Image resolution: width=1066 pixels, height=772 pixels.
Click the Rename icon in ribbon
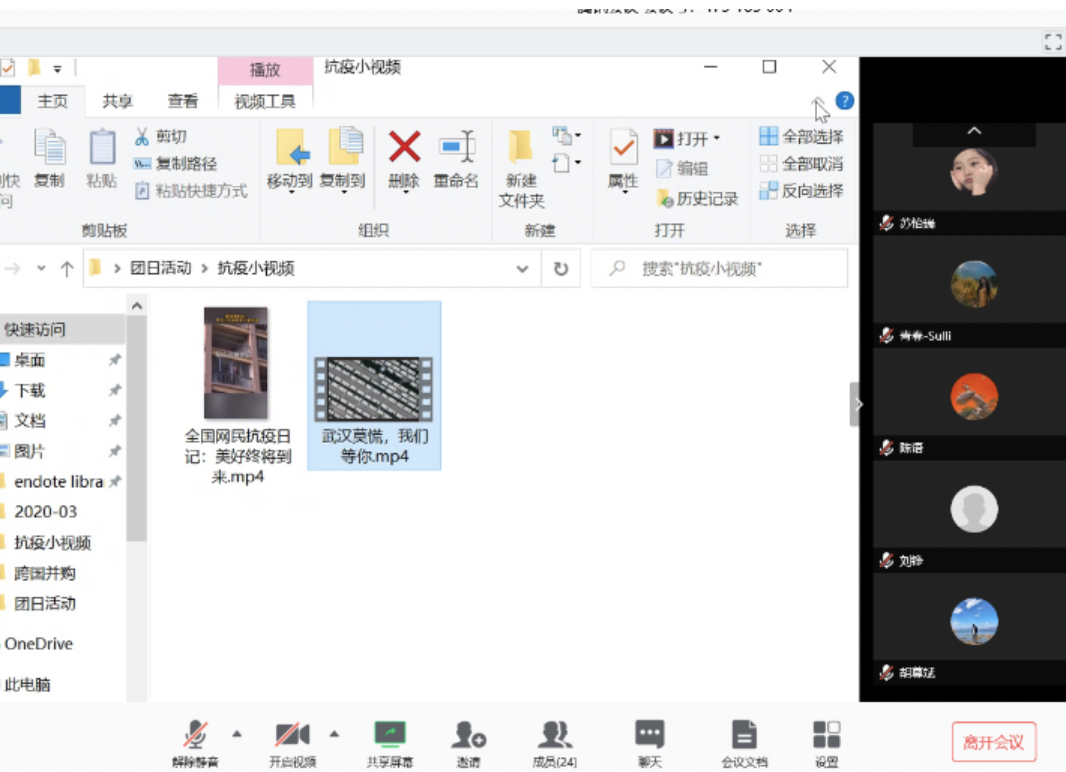click(x=456, y=149)
